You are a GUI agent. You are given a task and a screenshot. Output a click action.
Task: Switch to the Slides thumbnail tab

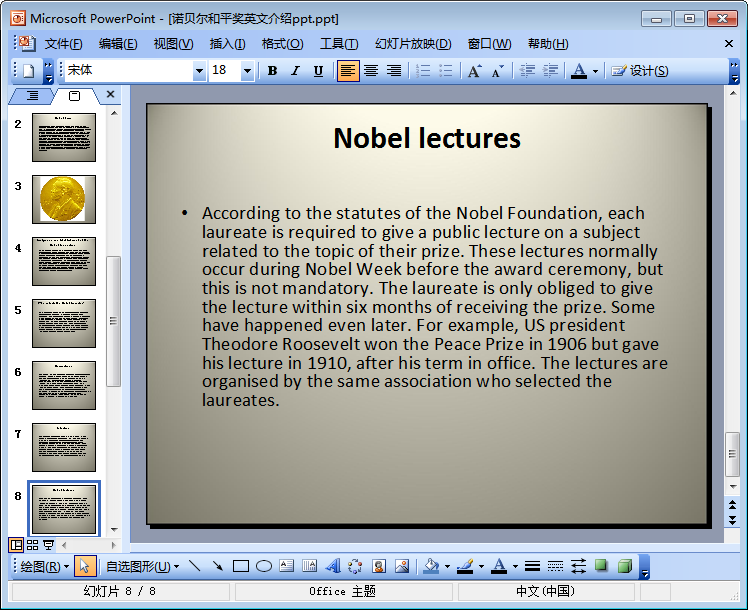[74, 96]
